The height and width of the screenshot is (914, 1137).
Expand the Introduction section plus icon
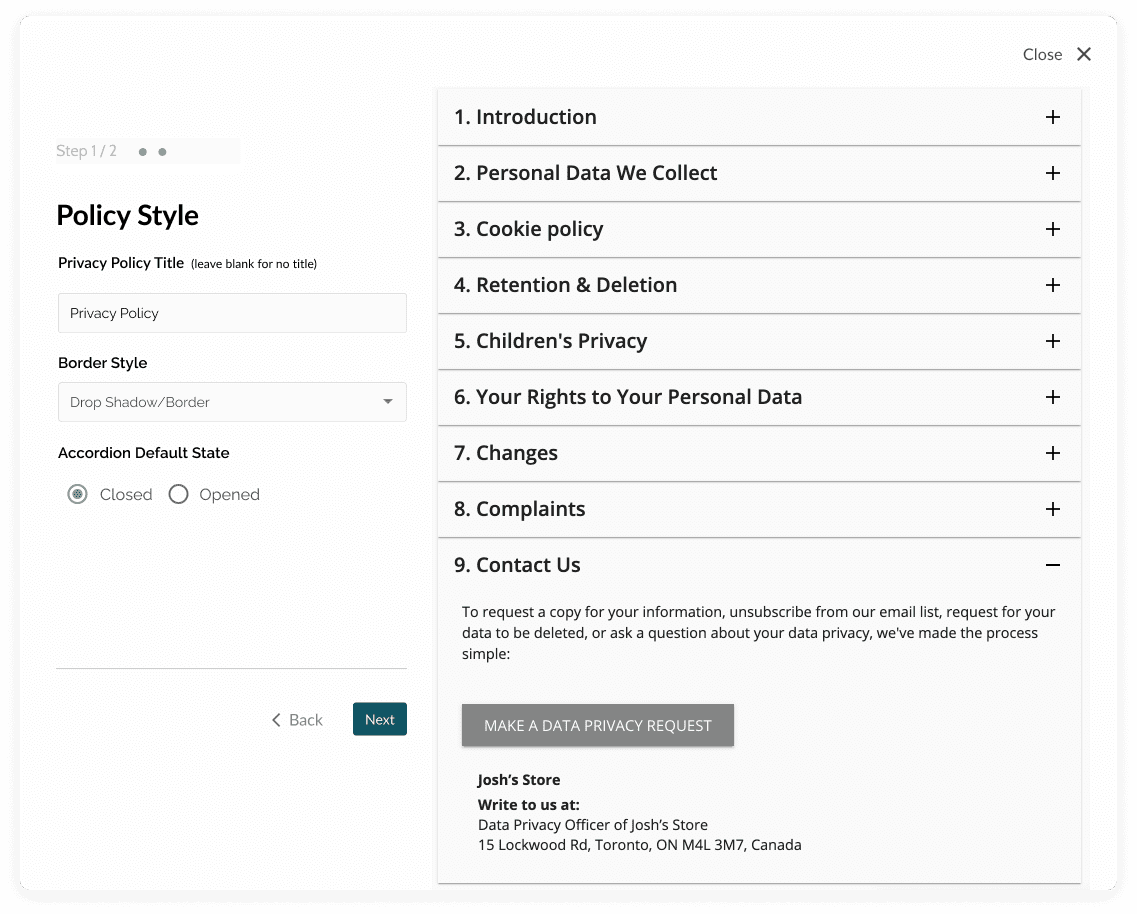(x=1052, y=117)
